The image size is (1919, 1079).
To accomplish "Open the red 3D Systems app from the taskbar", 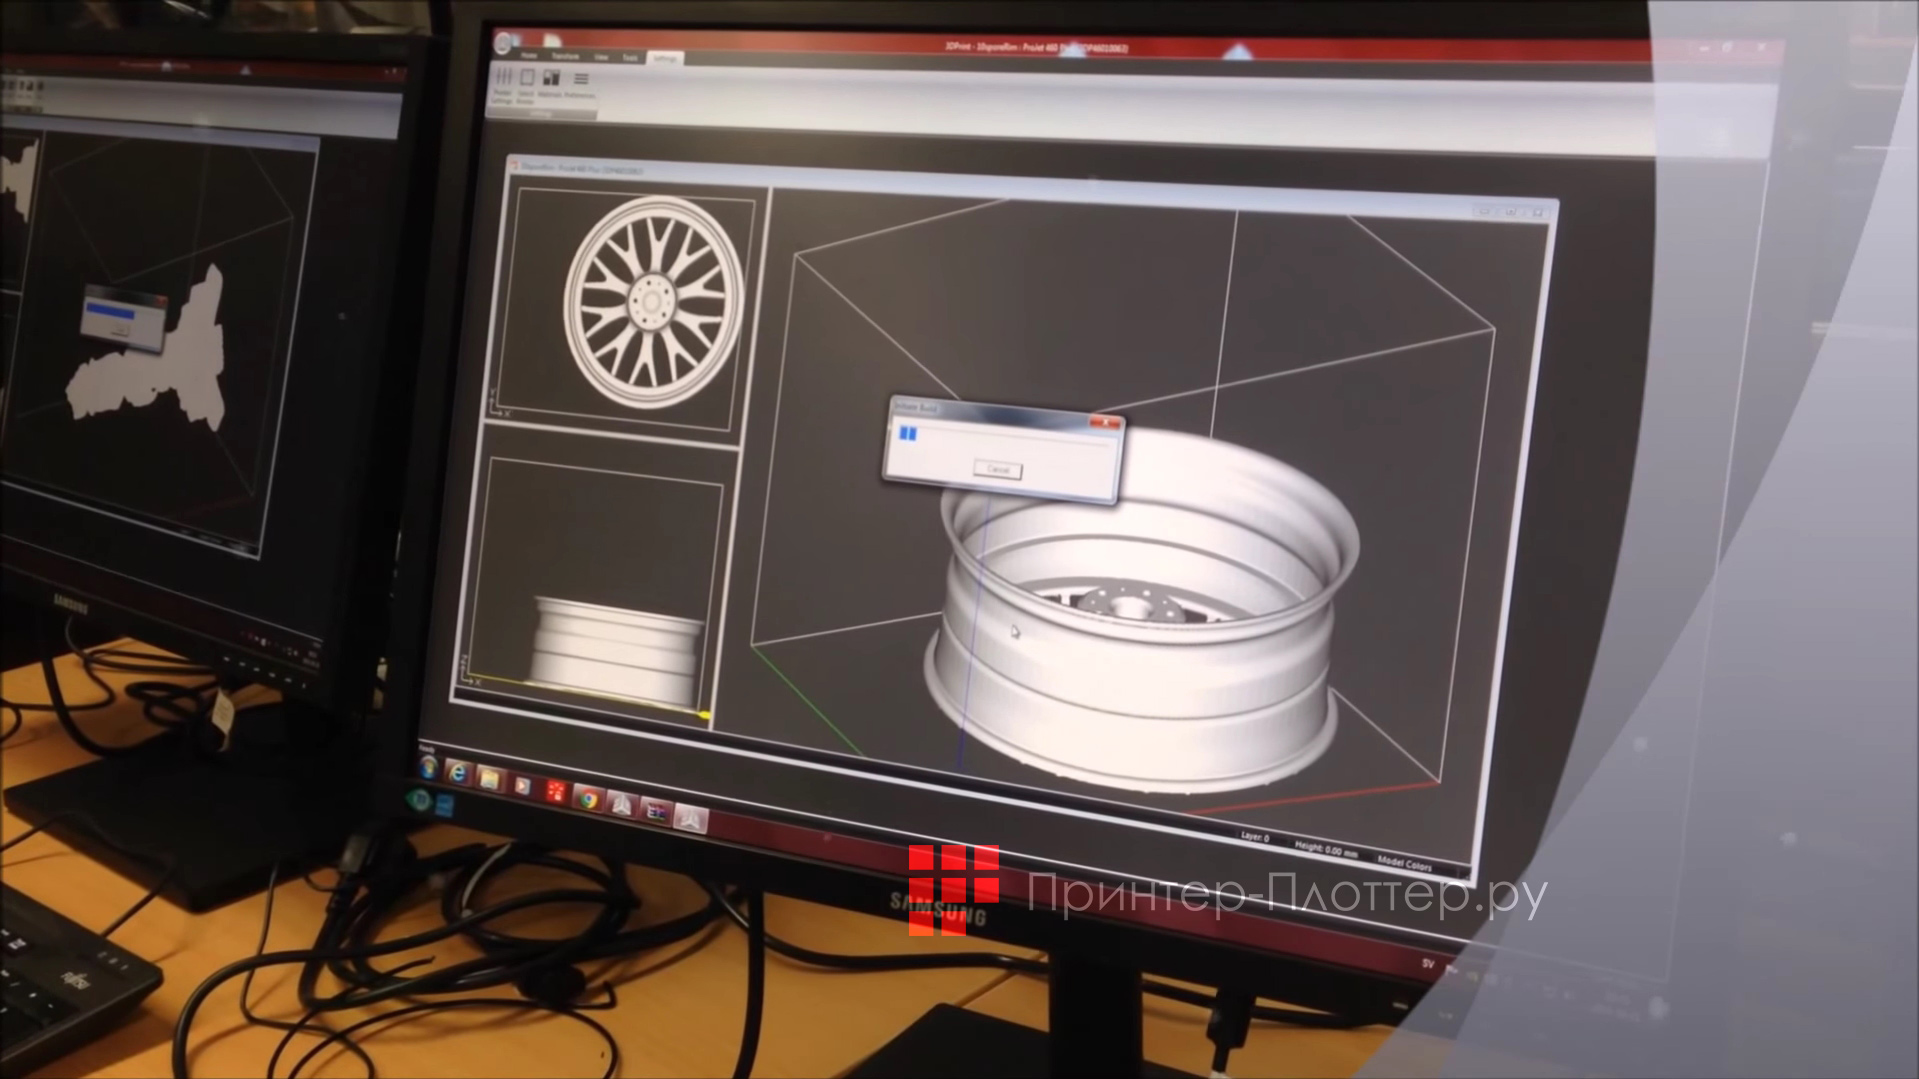I will pos(556,792).
